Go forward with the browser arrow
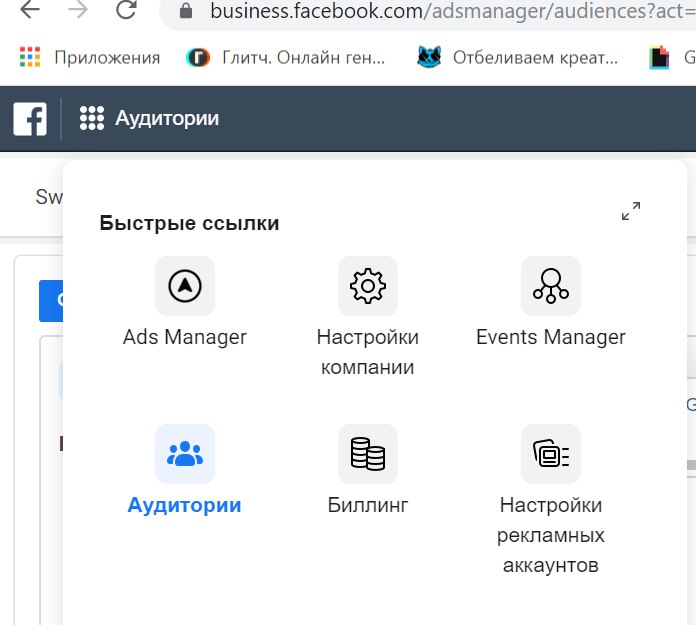The height and width of the screenshot is (625, 696). pos(78,10)
